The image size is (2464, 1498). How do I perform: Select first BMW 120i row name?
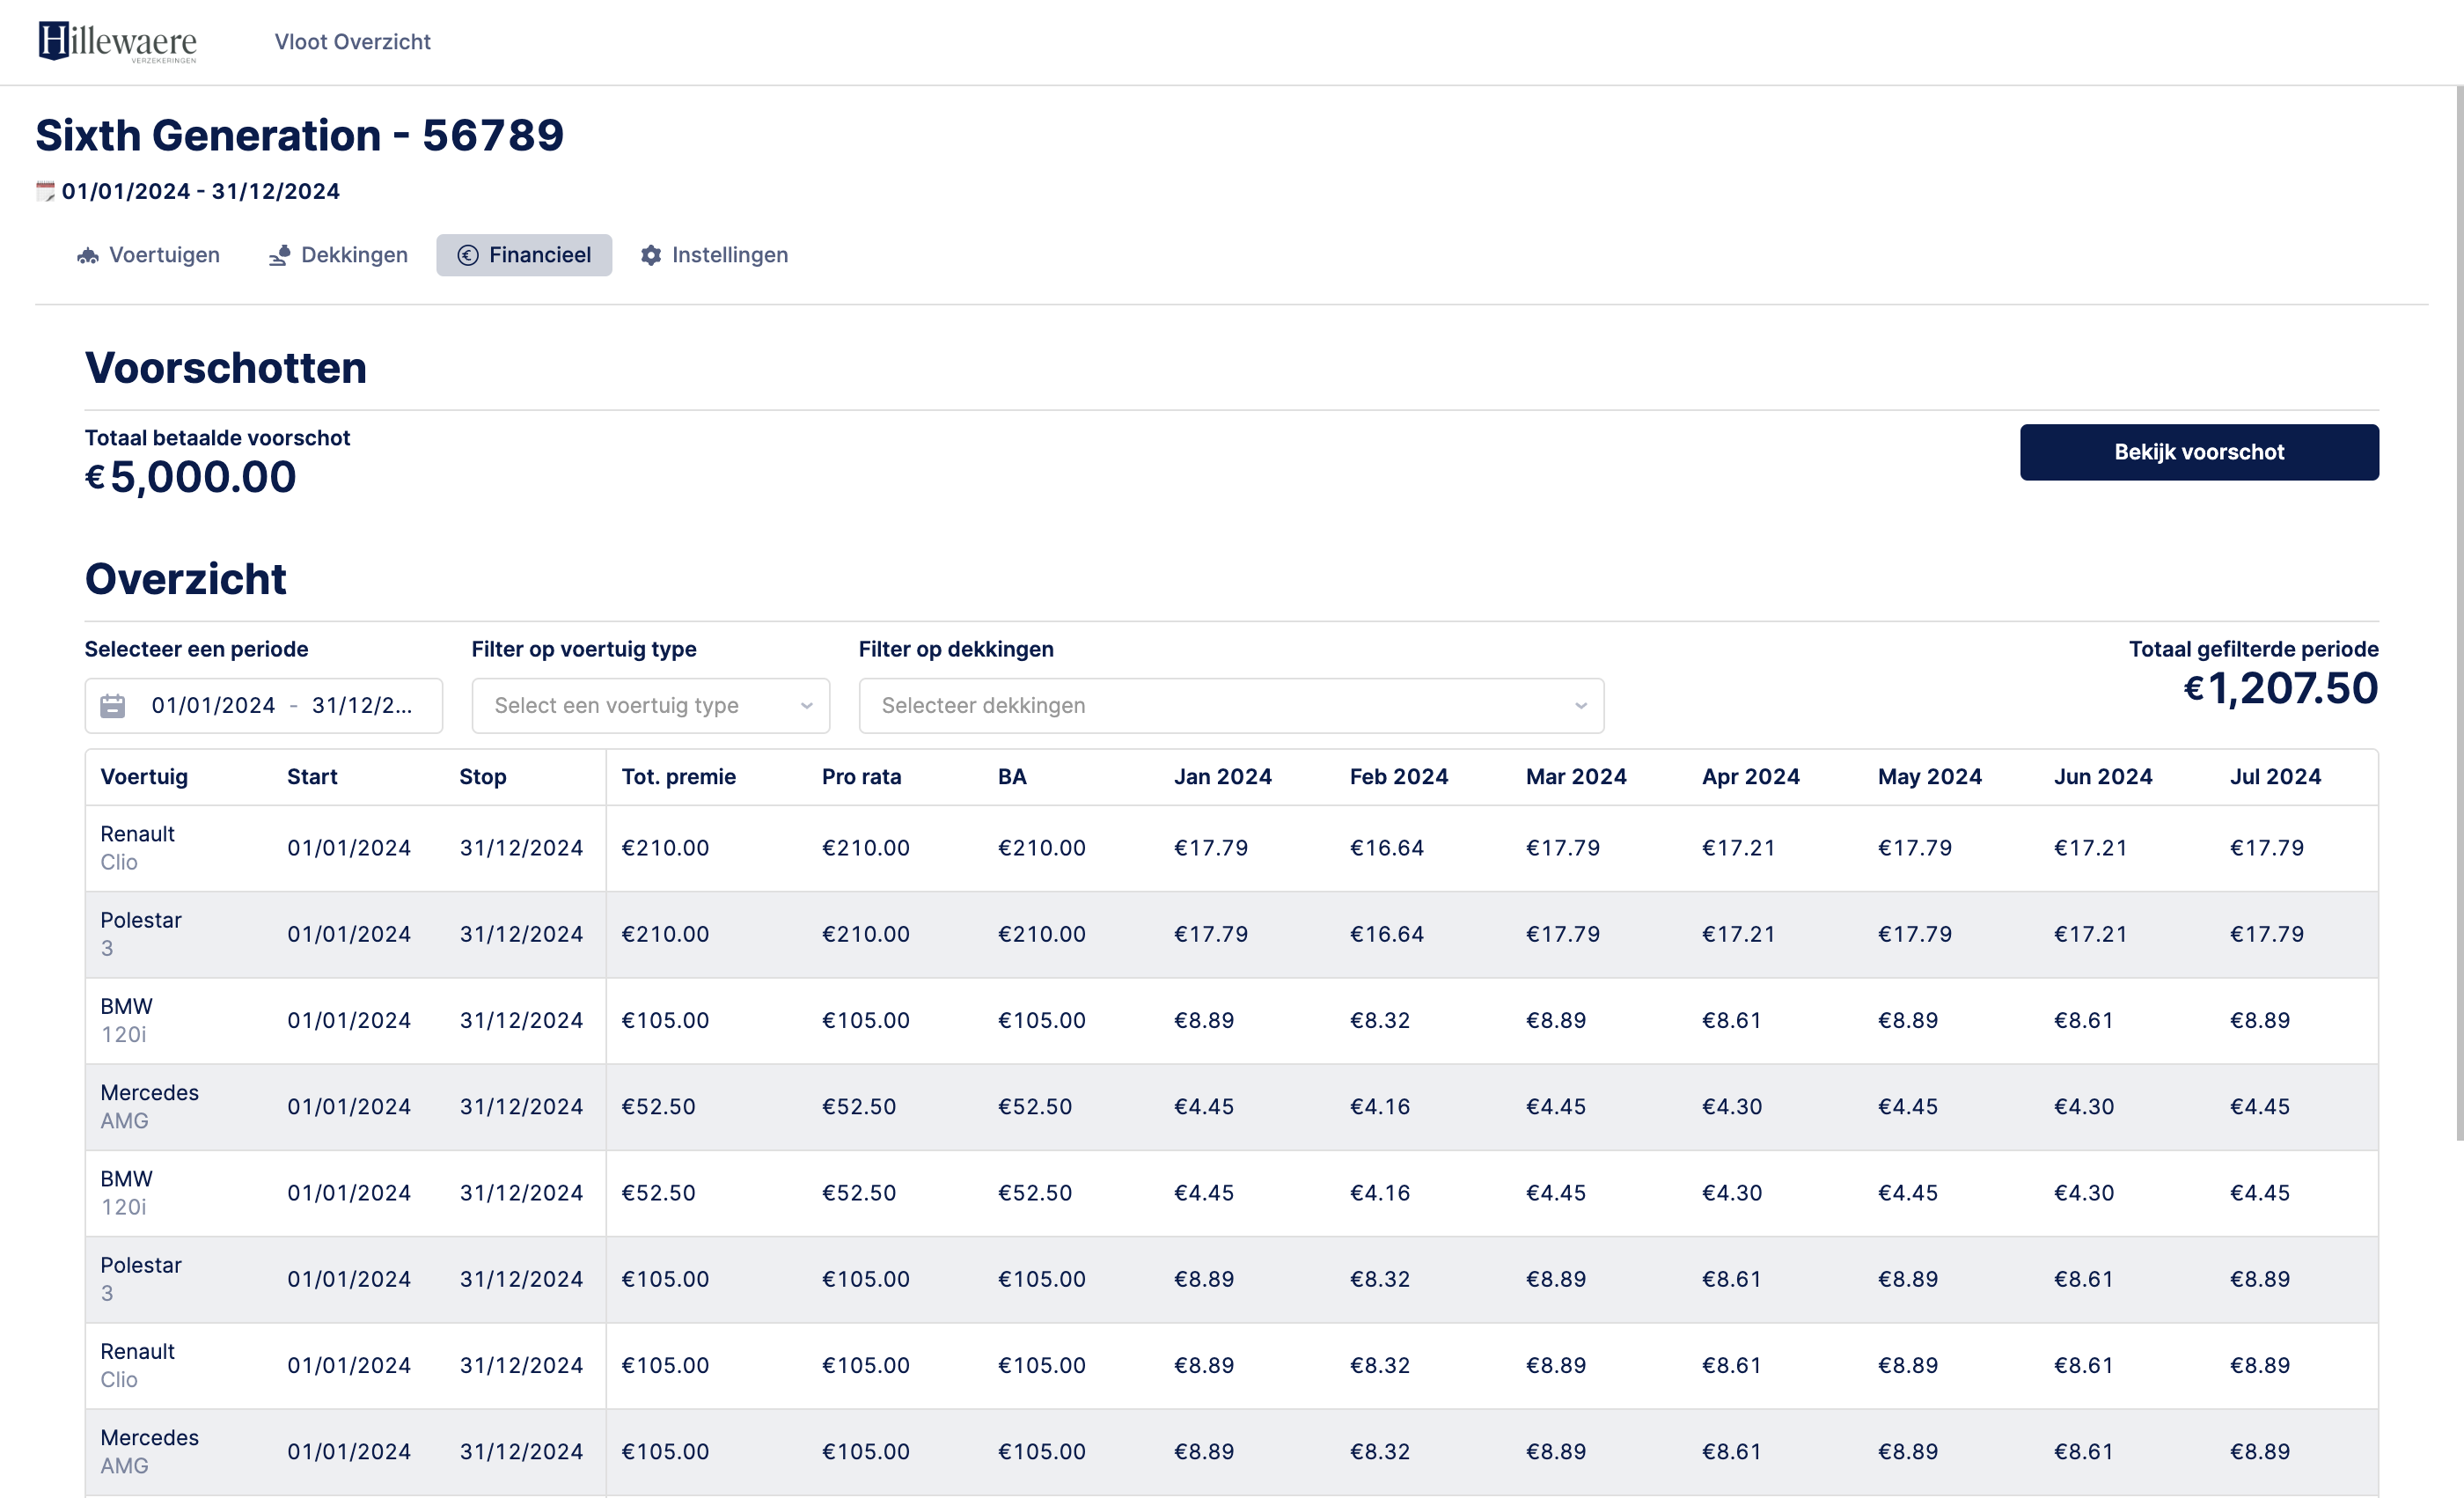click(x=126, y=1020)
